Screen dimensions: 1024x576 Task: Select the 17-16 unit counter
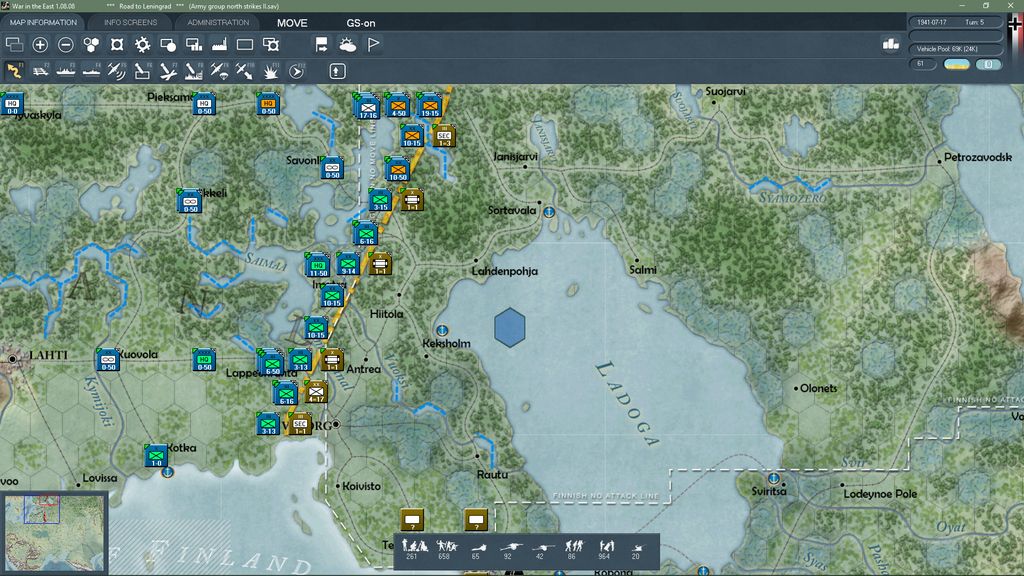pyautogui.click(x=368, y=106)
